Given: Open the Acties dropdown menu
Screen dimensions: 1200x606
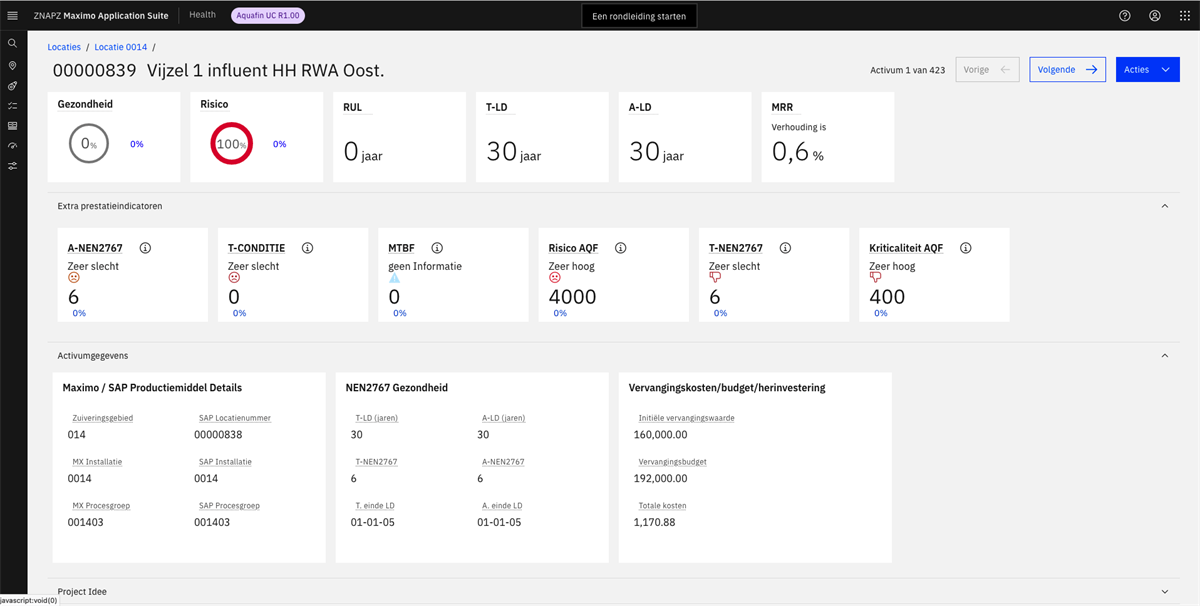Looking at the screenshot, I should tap(1148, 70).
